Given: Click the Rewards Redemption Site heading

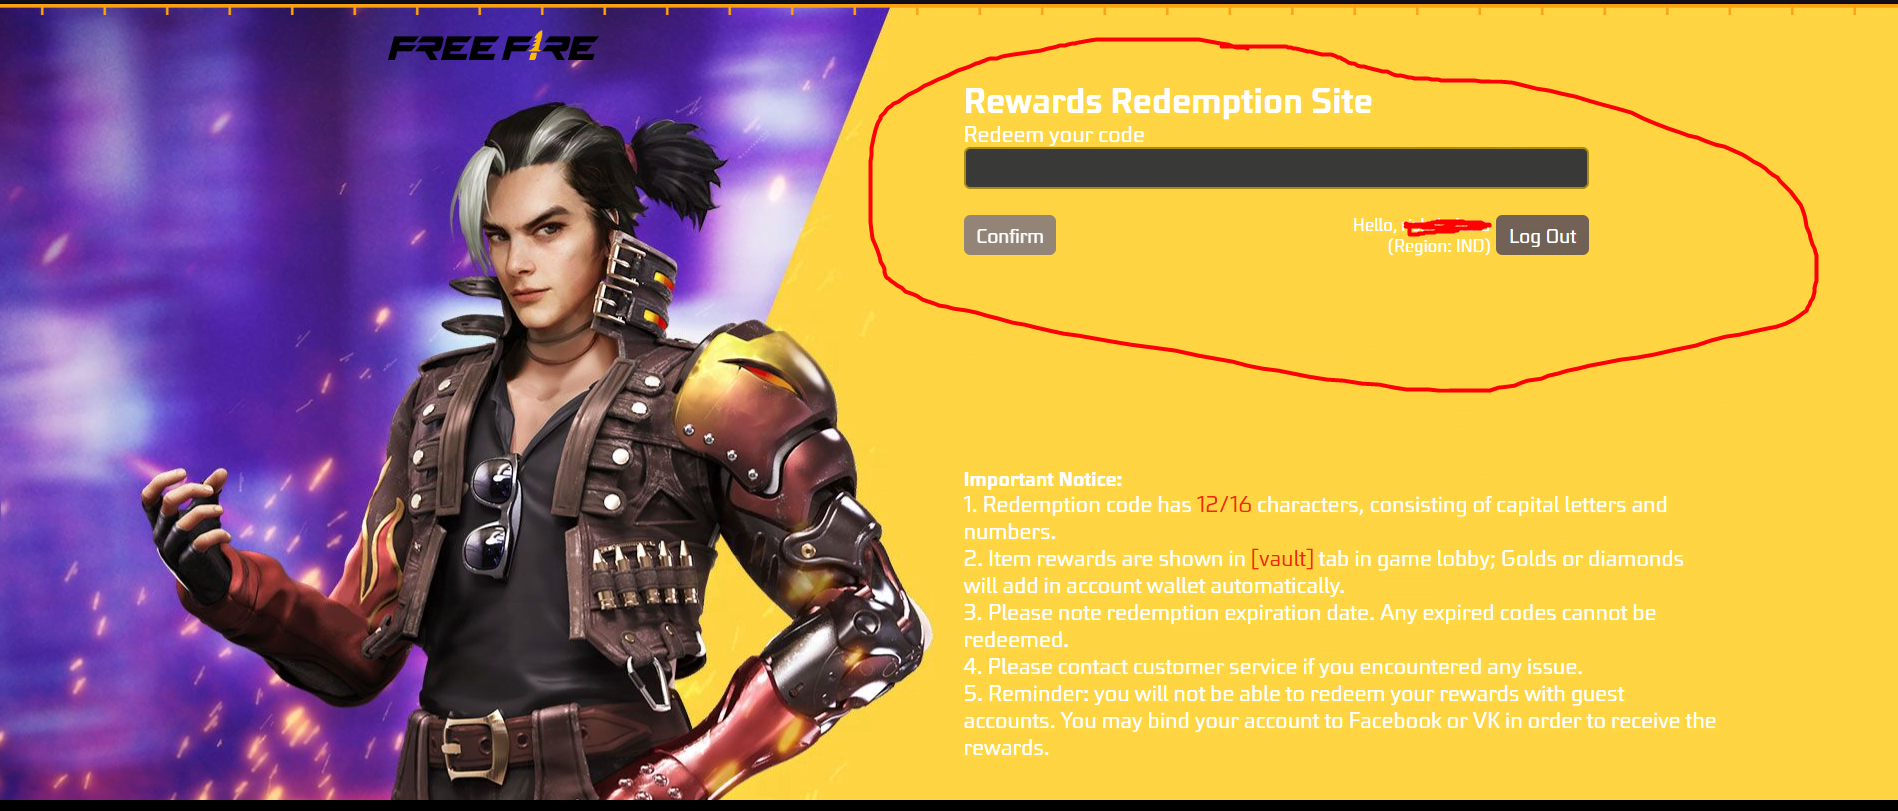Looking at the screenshot, I should pyautogui.click(x=1168, y=101).
